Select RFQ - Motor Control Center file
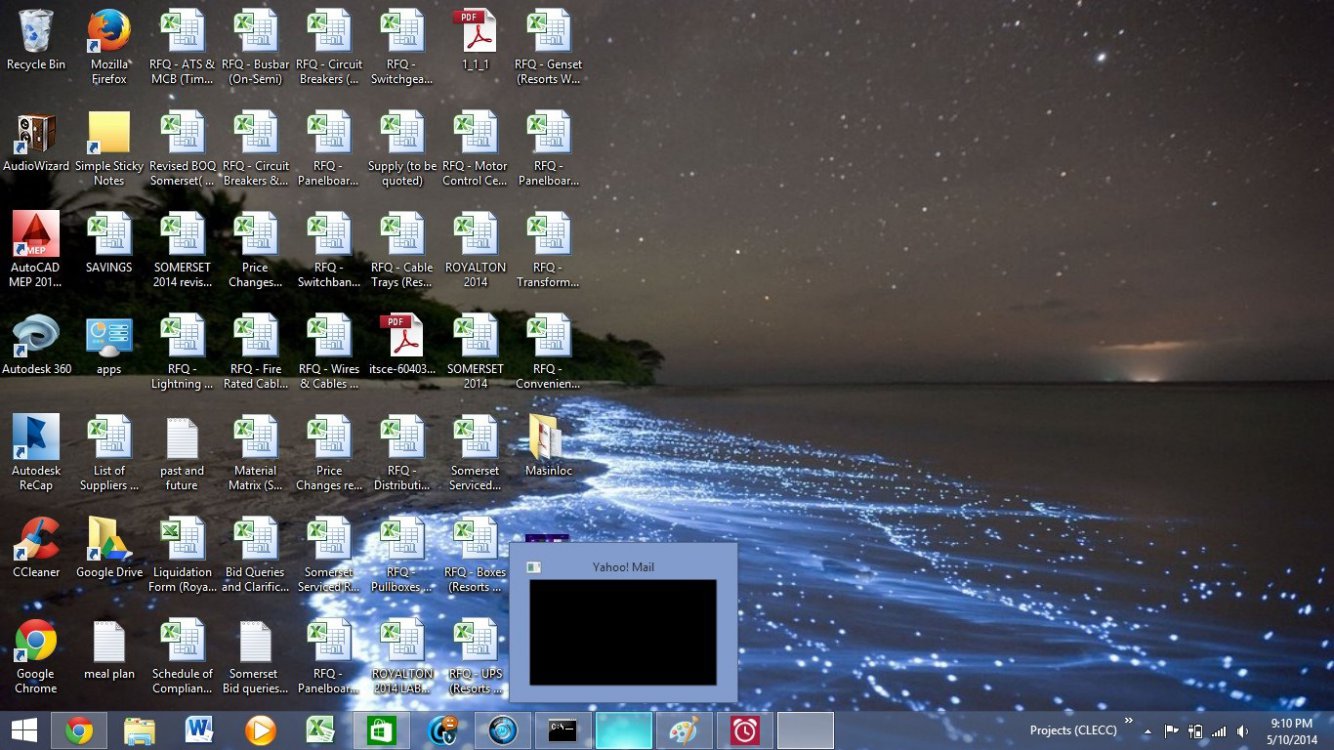The image size is (1334, 750). (x=475, y=148)
